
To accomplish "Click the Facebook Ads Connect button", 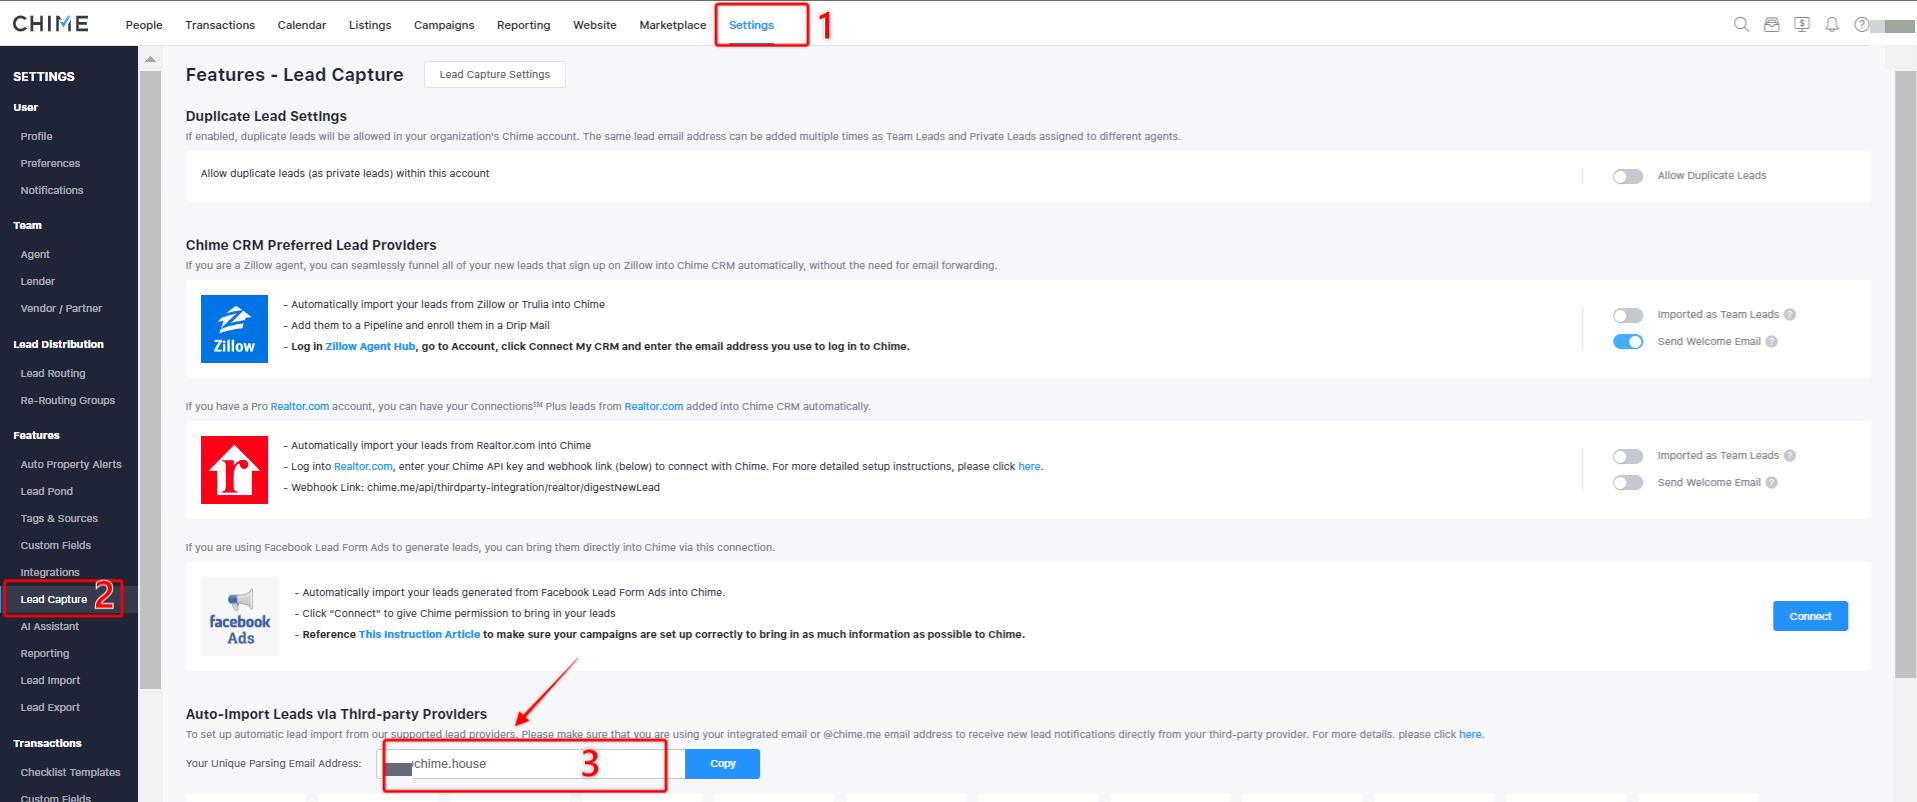I will 1809,616.
